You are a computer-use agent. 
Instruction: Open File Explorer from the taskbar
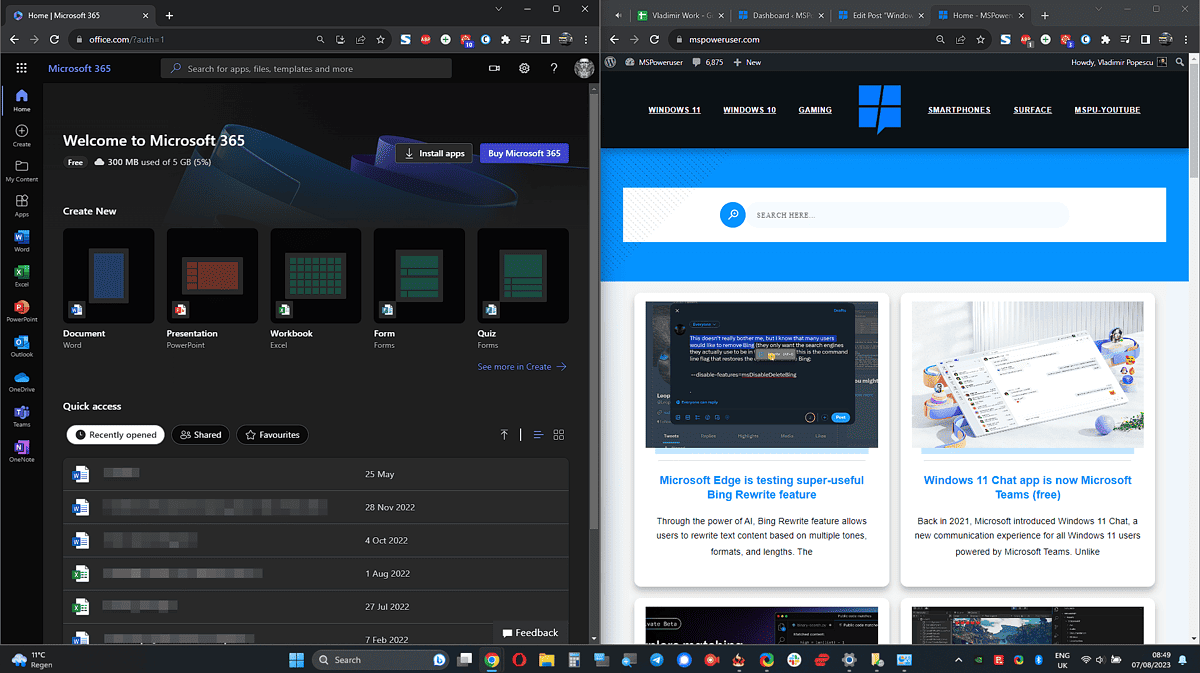tap(547, 659)
